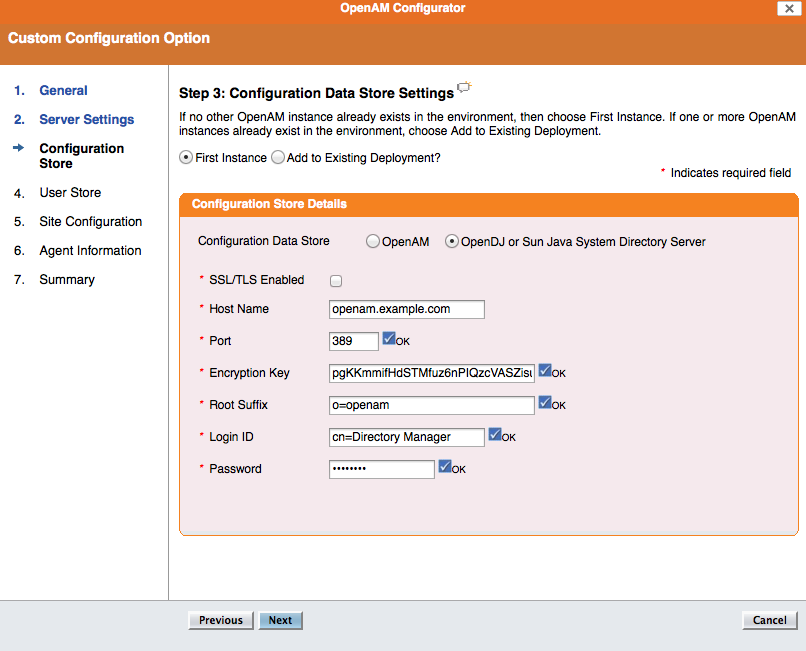Click the Step 3 Configuration Data Store Settings heading
The image size is (806, 651).
(x=316, y=93)
